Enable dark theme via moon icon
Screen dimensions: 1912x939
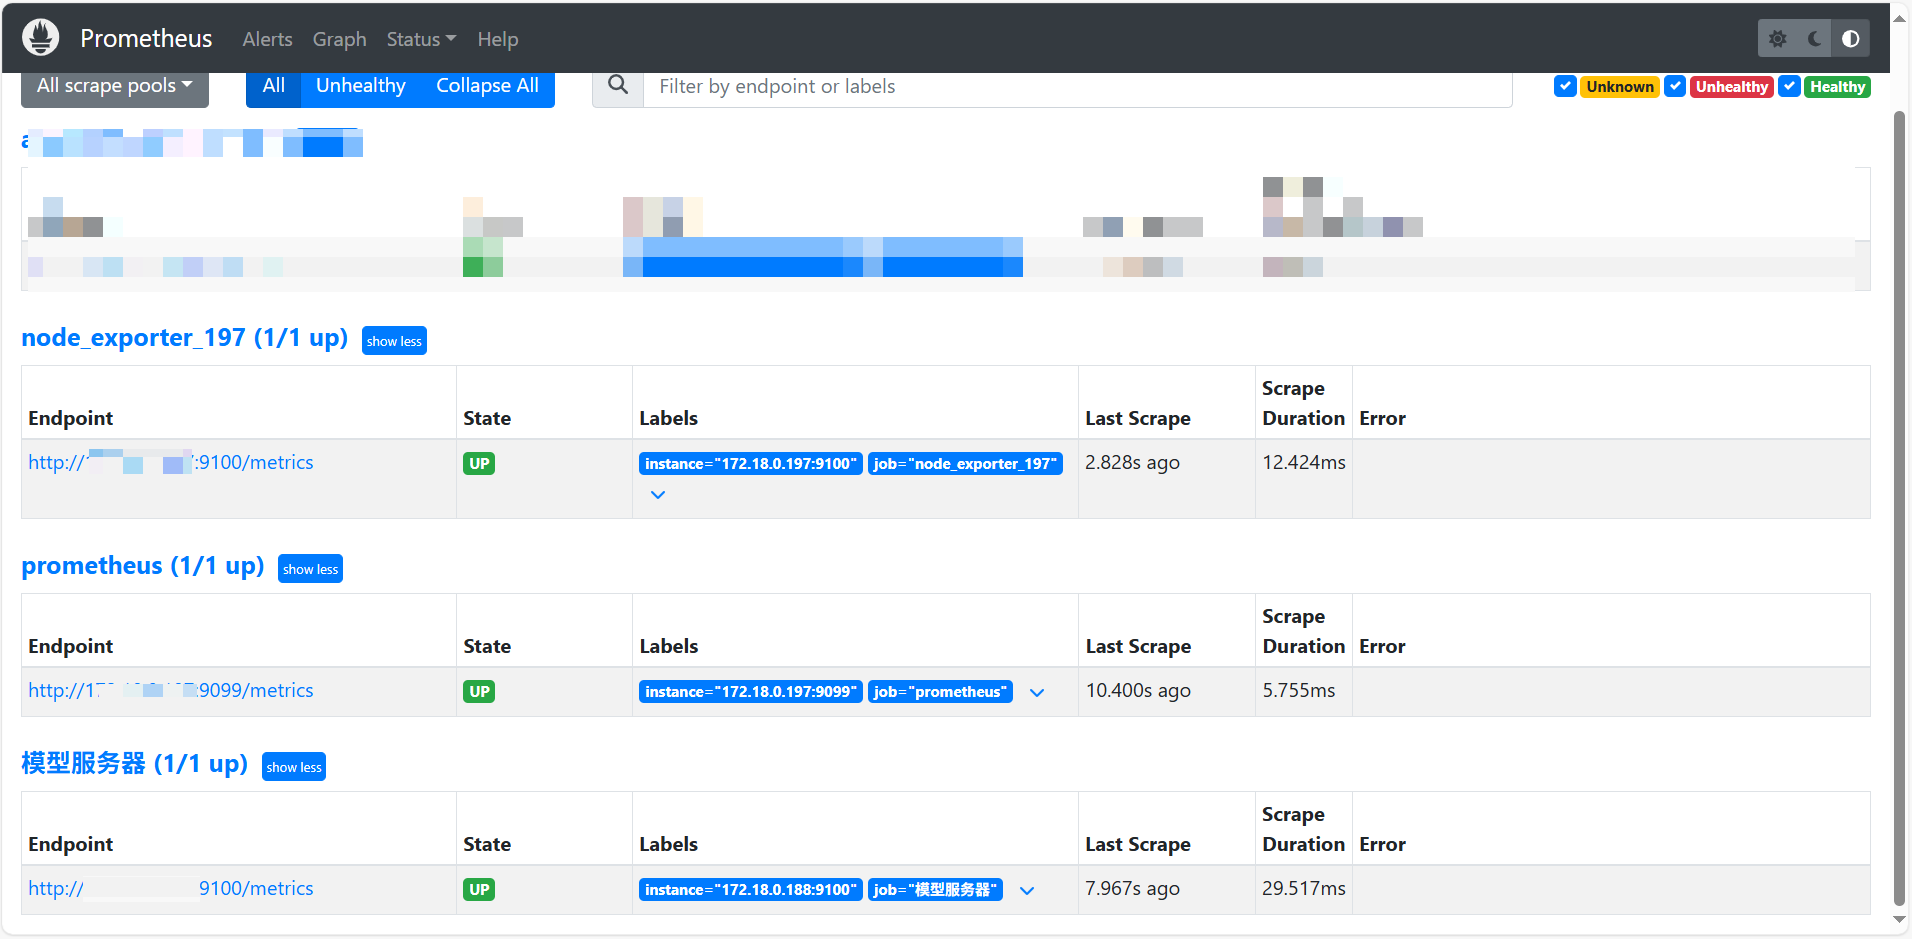1815,38
